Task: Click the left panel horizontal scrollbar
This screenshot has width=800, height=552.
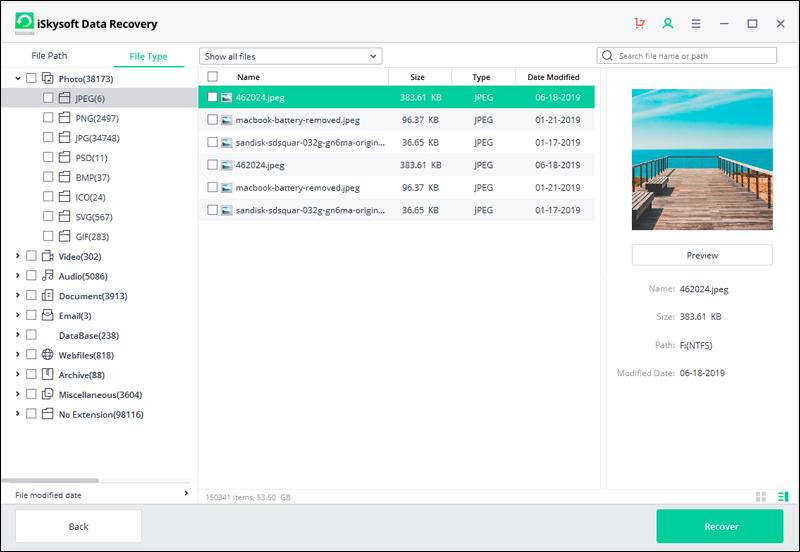Action: (51, 480)
